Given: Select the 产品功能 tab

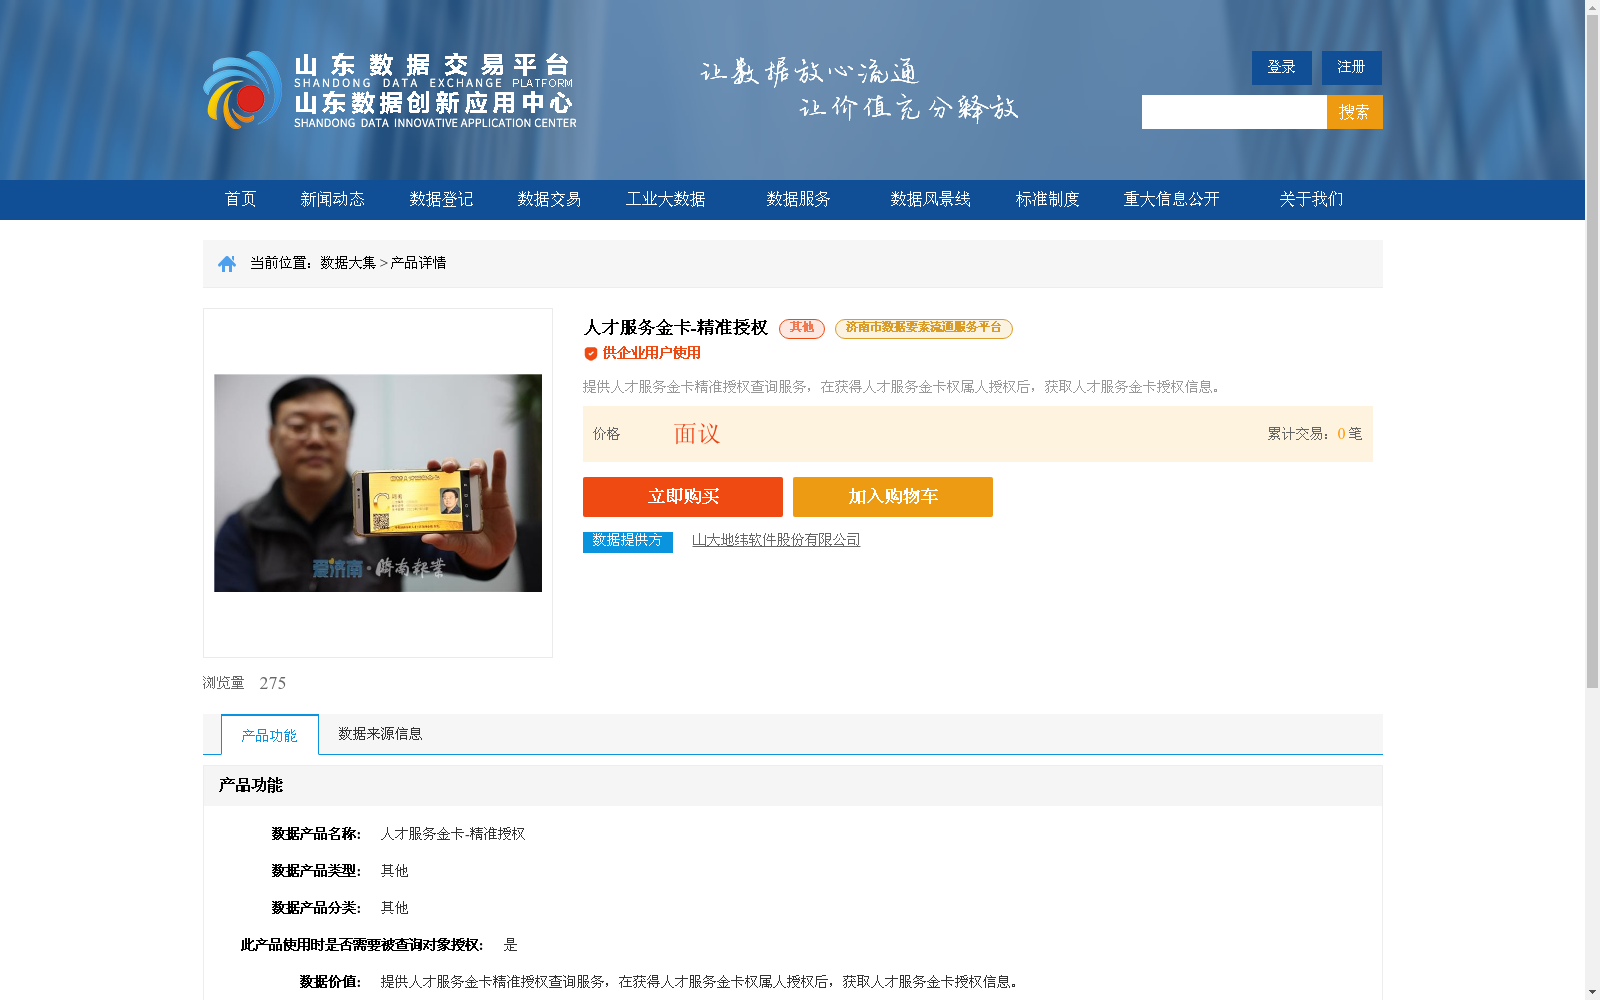Looking at the screenshot, I should [267, 734].
